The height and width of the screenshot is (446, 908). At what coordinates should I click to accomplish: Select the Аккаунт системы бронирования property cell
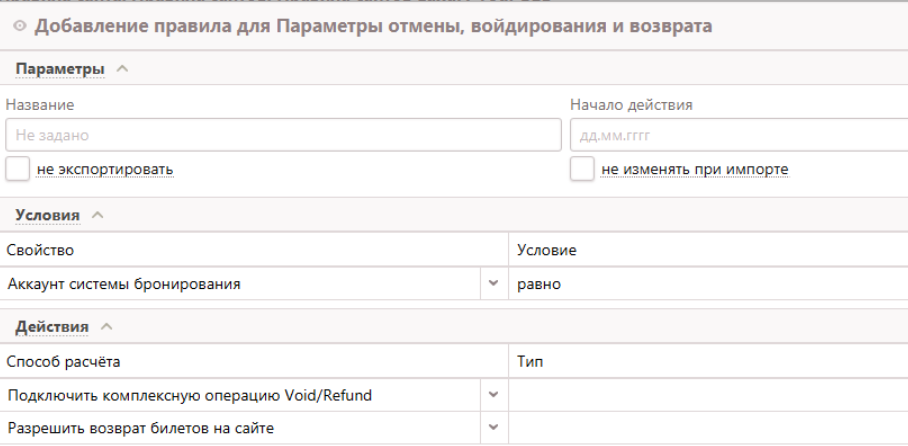(x=240, y=284)
